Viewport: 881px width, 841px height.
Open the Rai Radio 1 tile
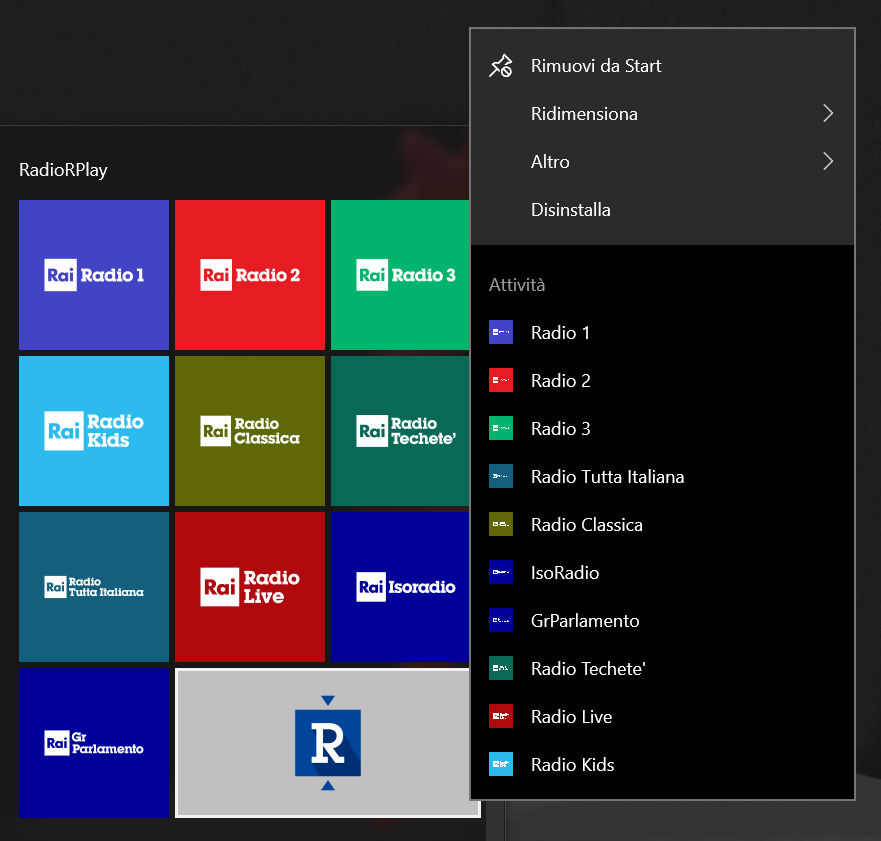(x=94, y=275)
